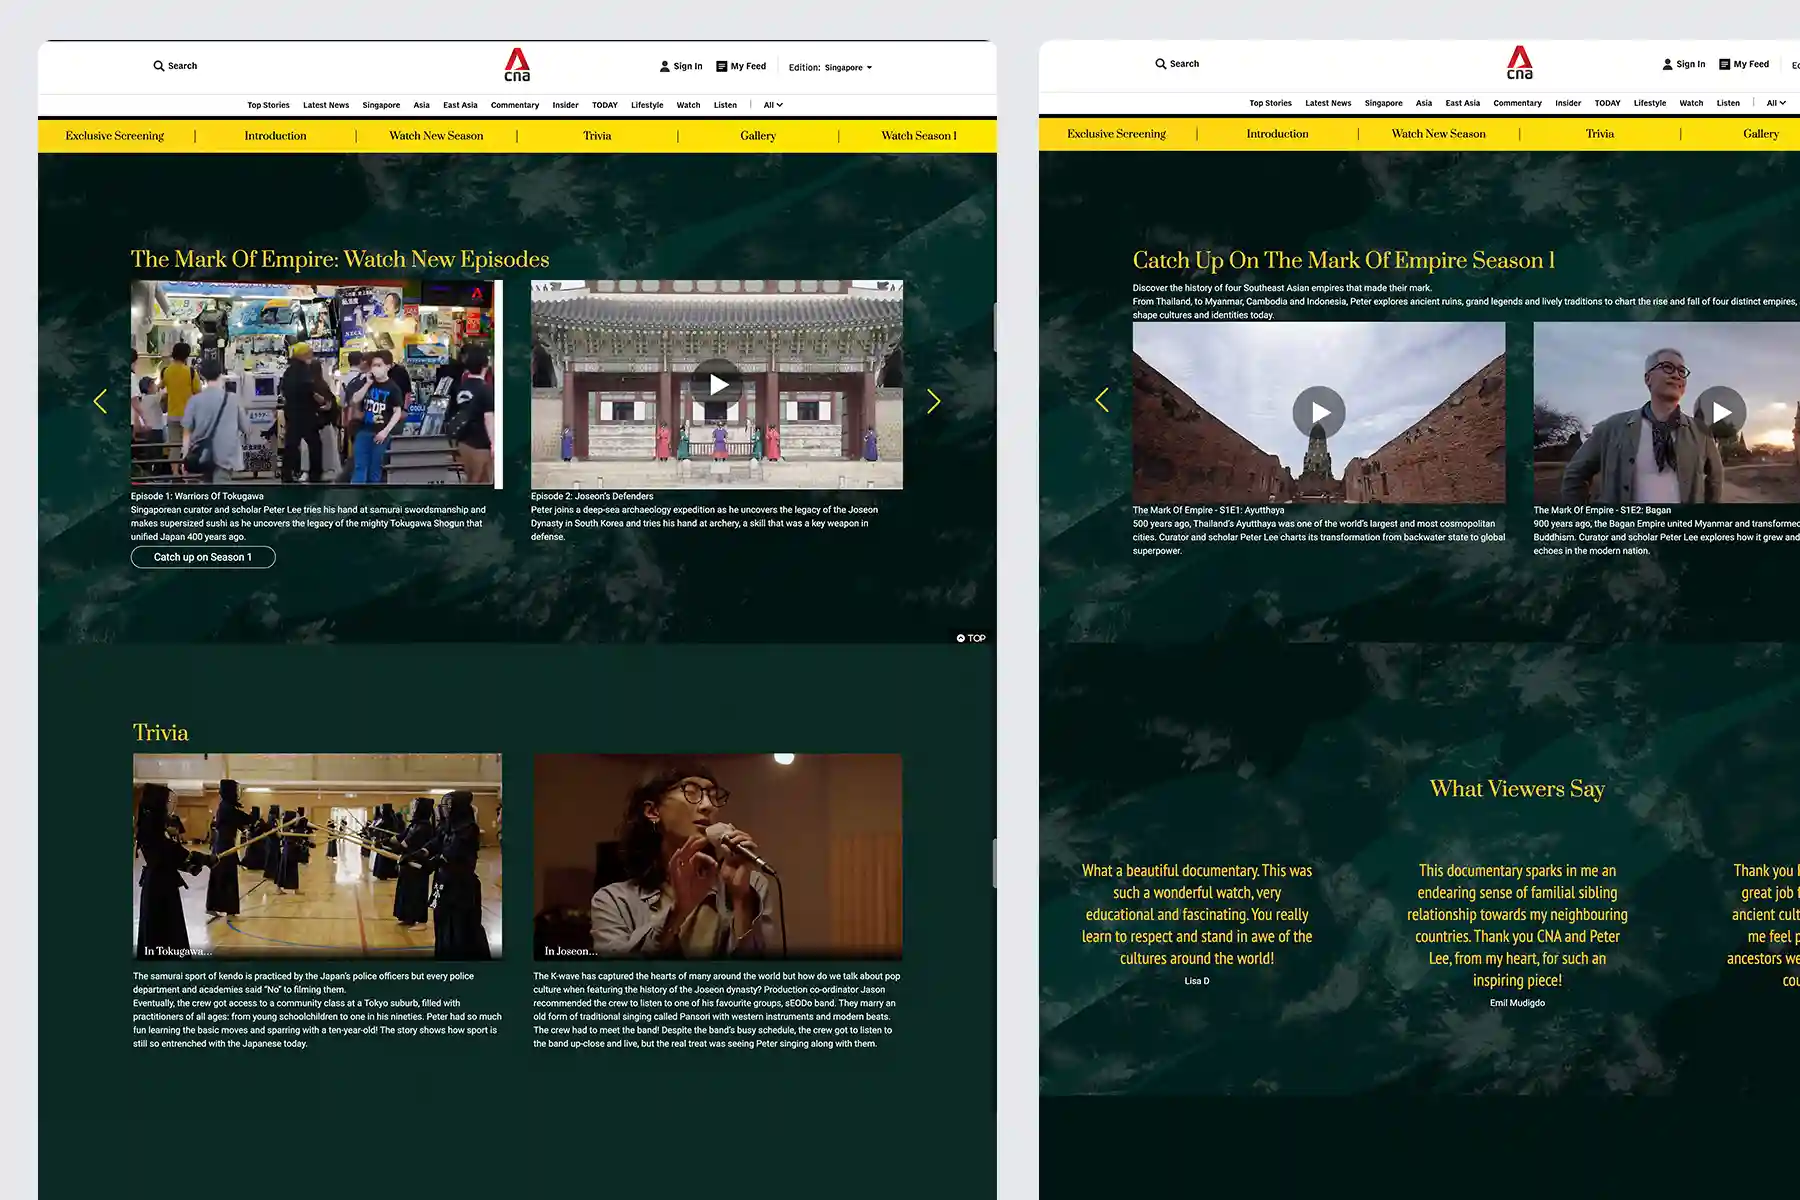Select Exclusive Screening in left yellow bar
1800x1200 pixels.
(115, 136)
